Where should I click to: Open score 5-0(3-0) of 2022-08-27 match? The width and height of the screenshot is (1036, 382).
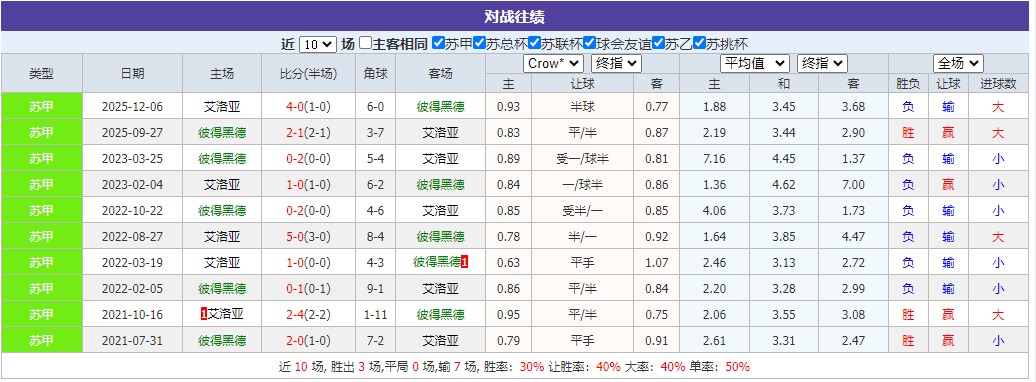[308, 237]
